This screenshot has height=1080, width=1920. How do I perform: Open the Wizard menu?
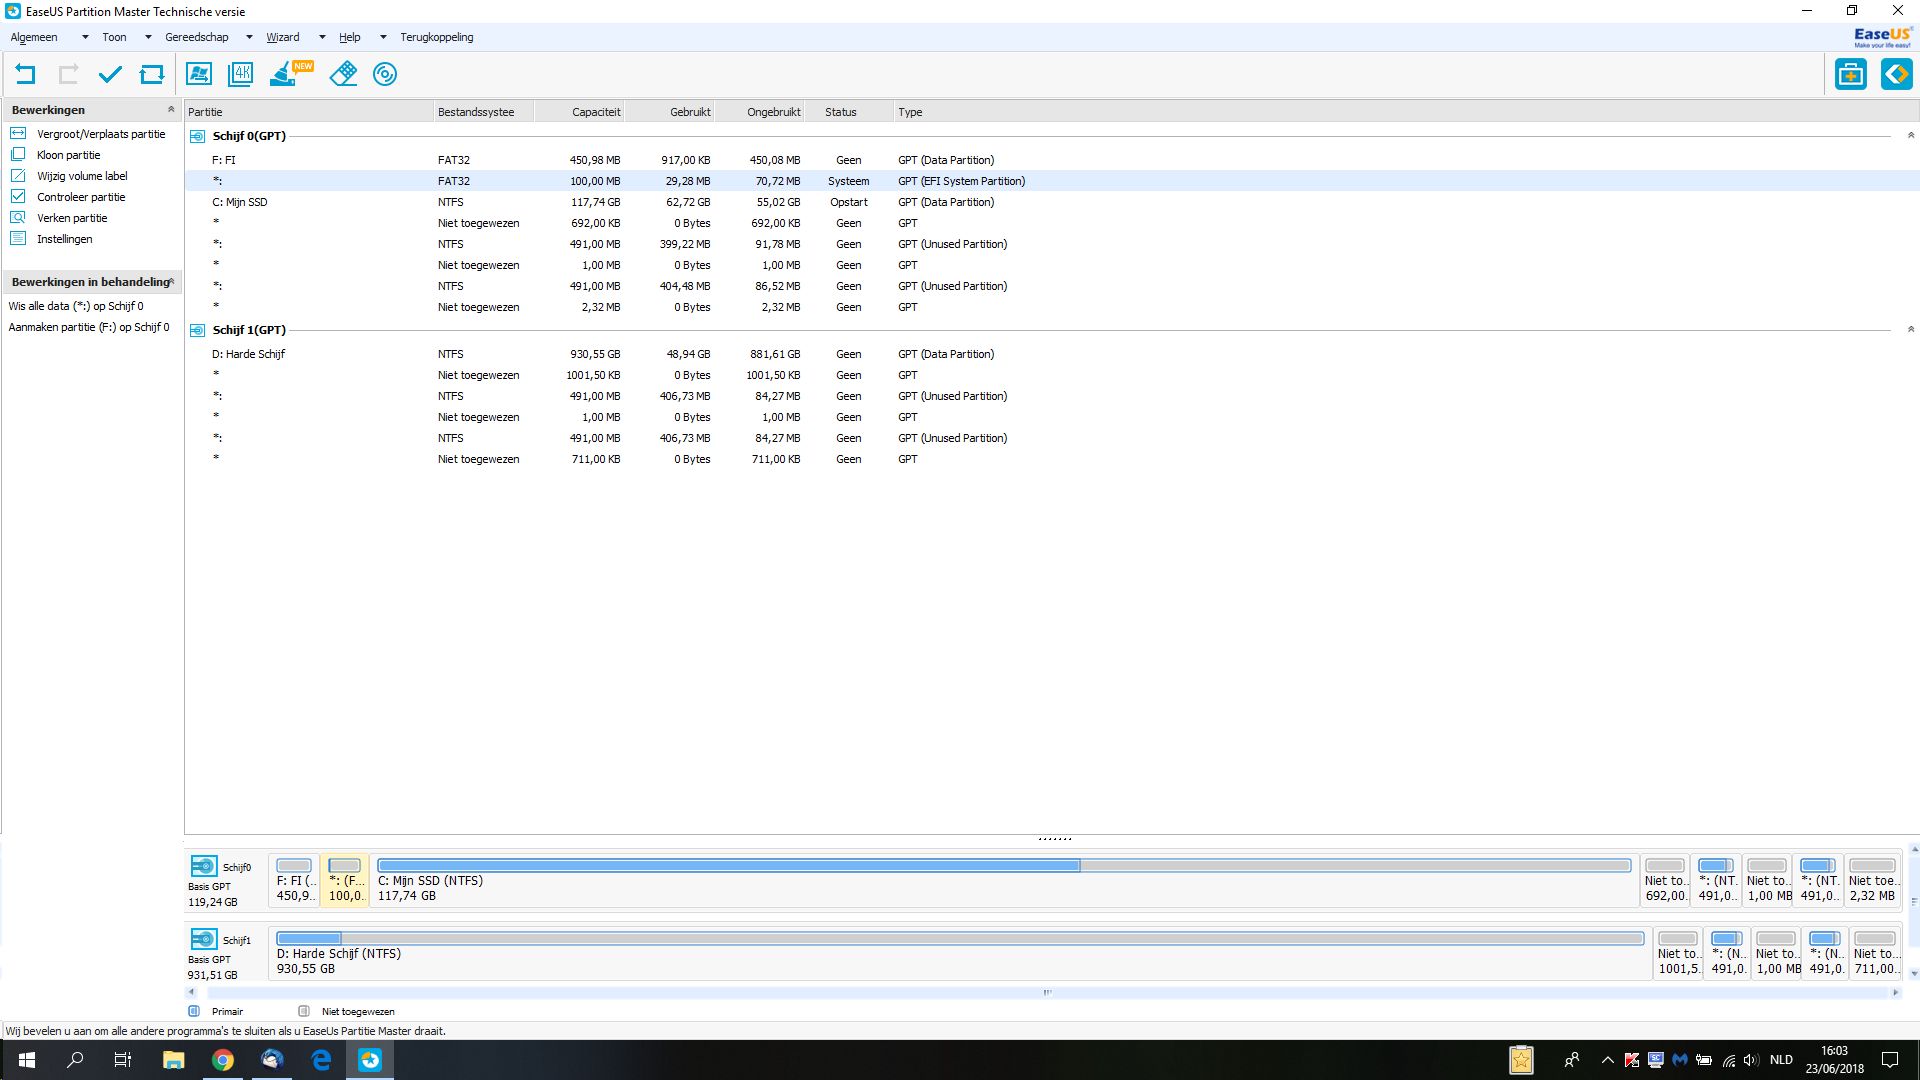(283, 37)
